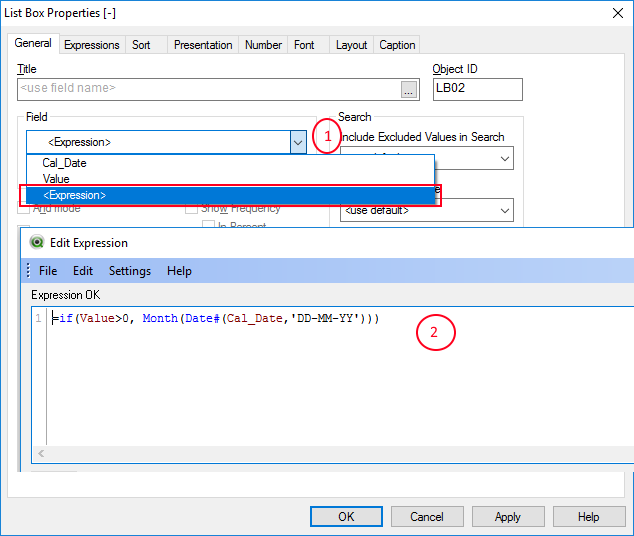Open the Font tab
This screenshot has width=634, height=536.
point(304,45)
